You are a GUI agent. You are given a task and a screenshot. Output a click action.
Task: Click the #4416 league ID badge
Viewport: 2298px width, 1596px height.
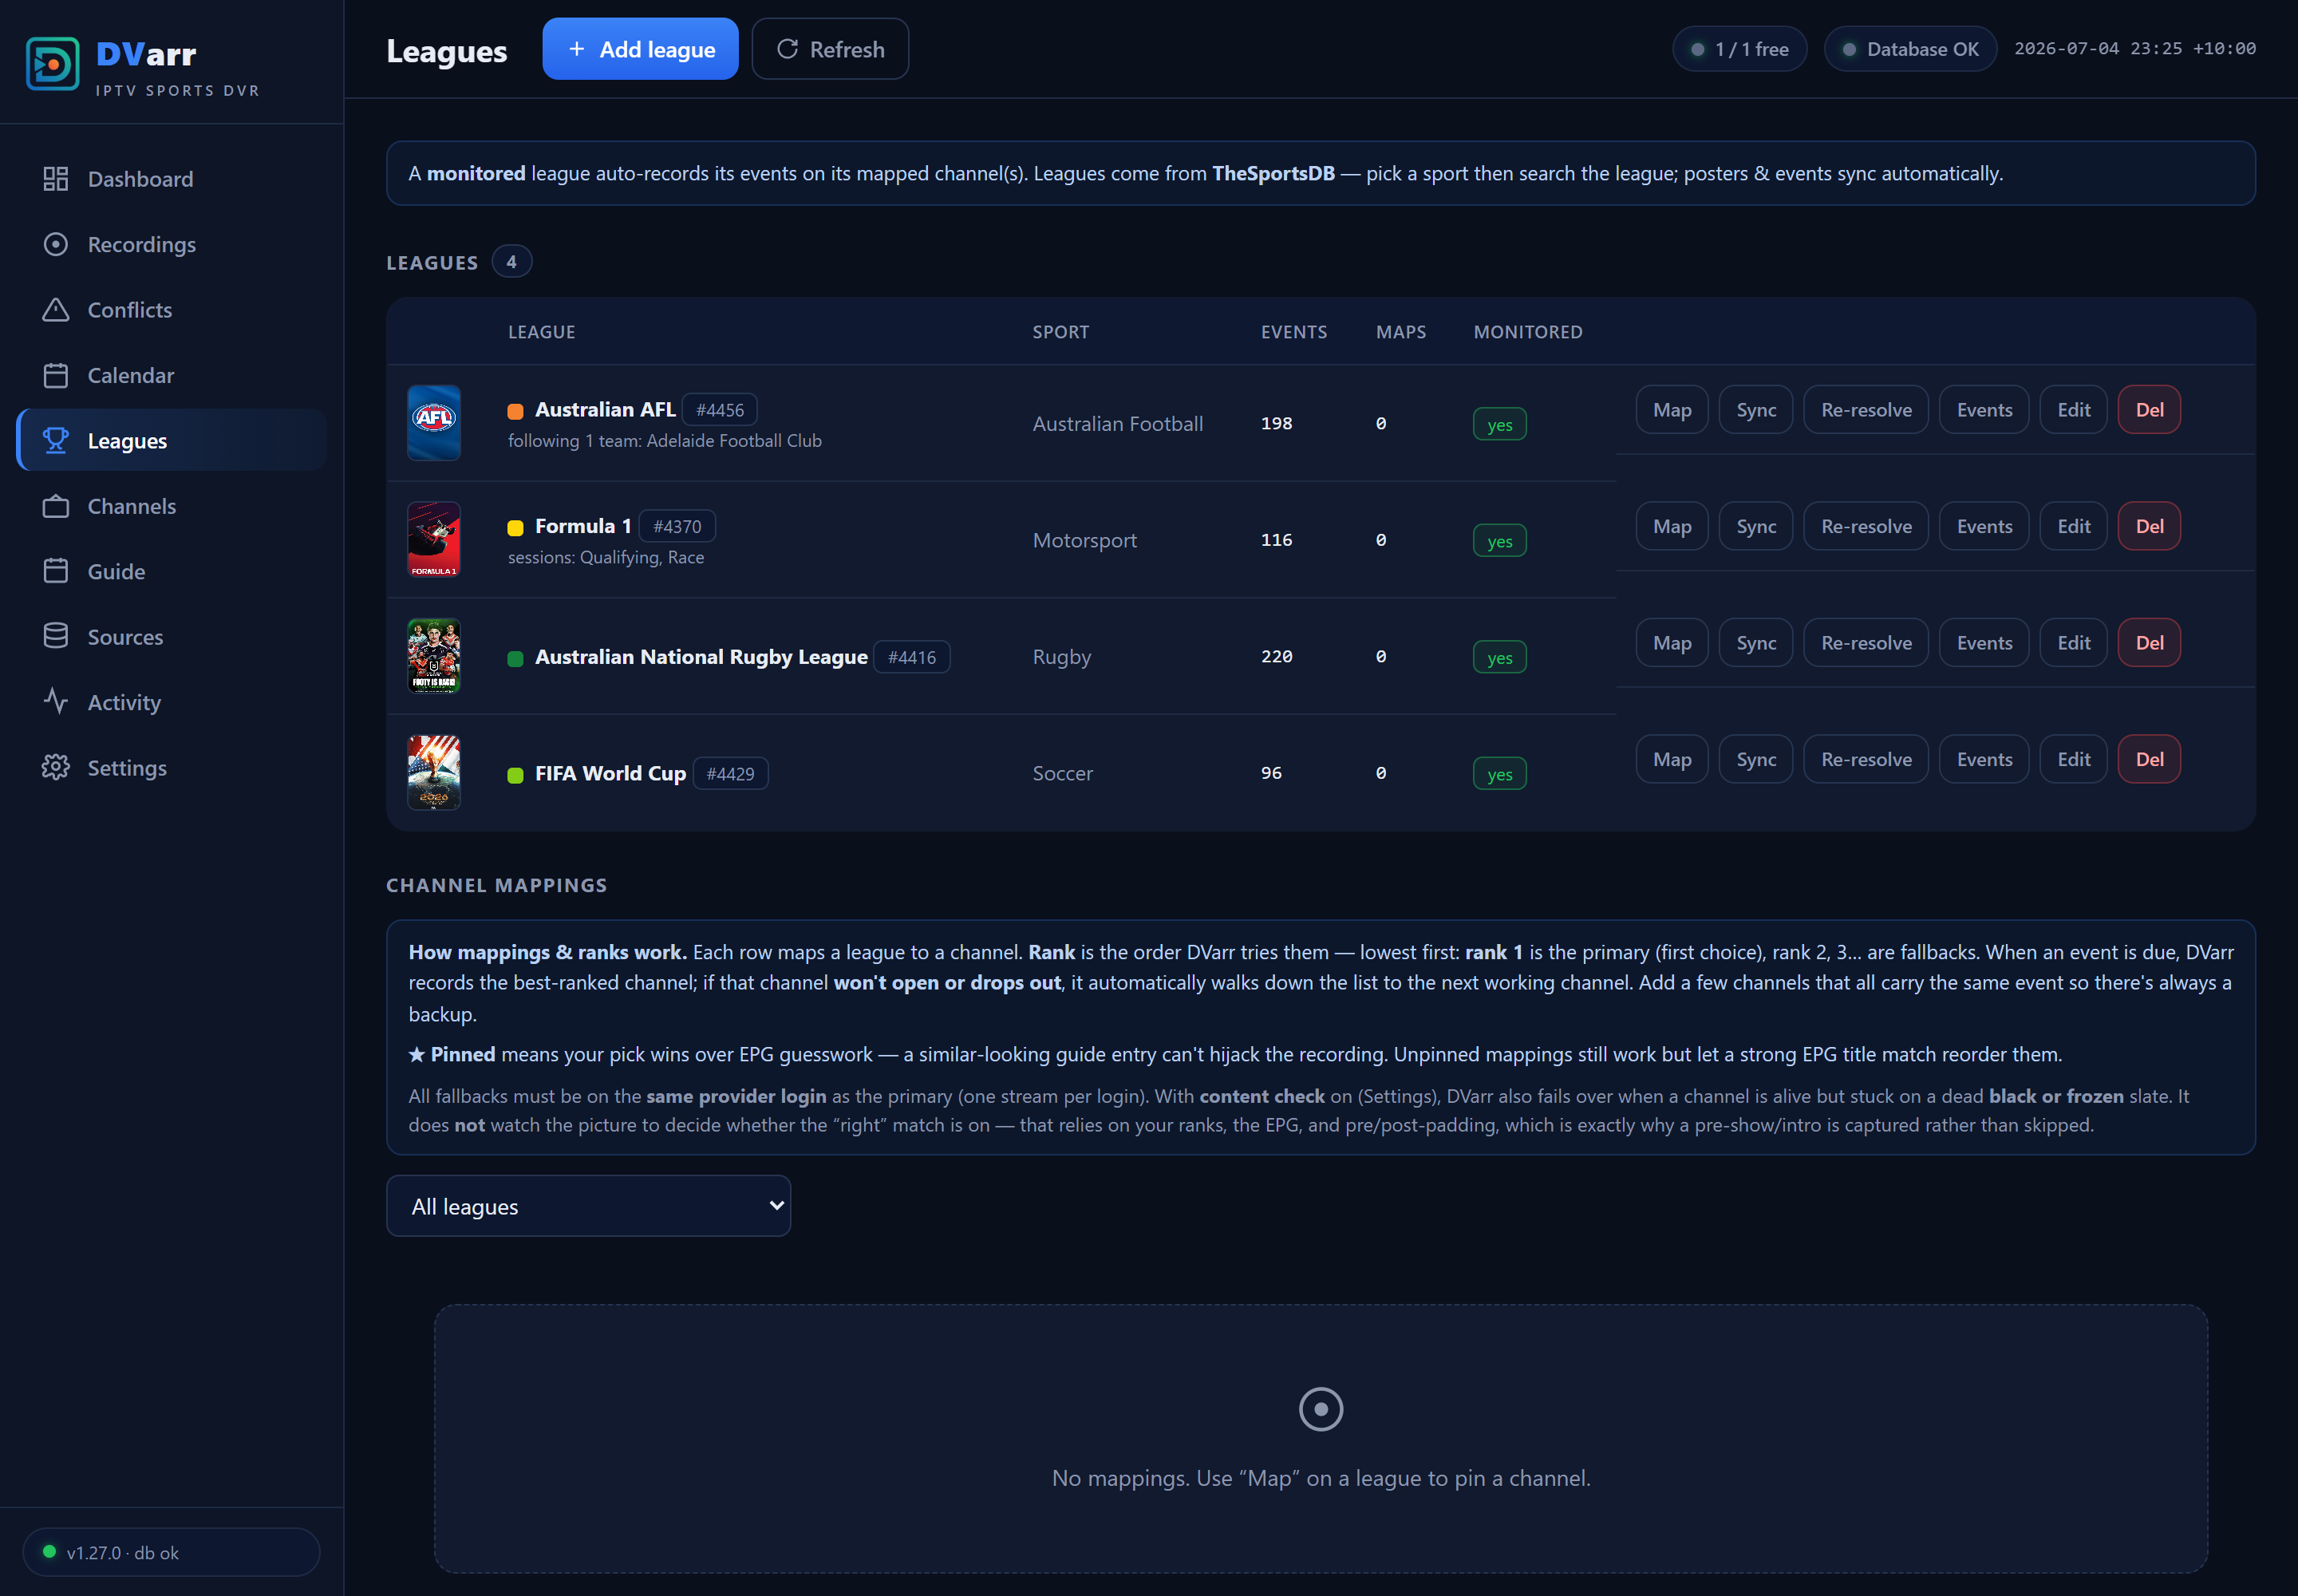click(911, 657)
